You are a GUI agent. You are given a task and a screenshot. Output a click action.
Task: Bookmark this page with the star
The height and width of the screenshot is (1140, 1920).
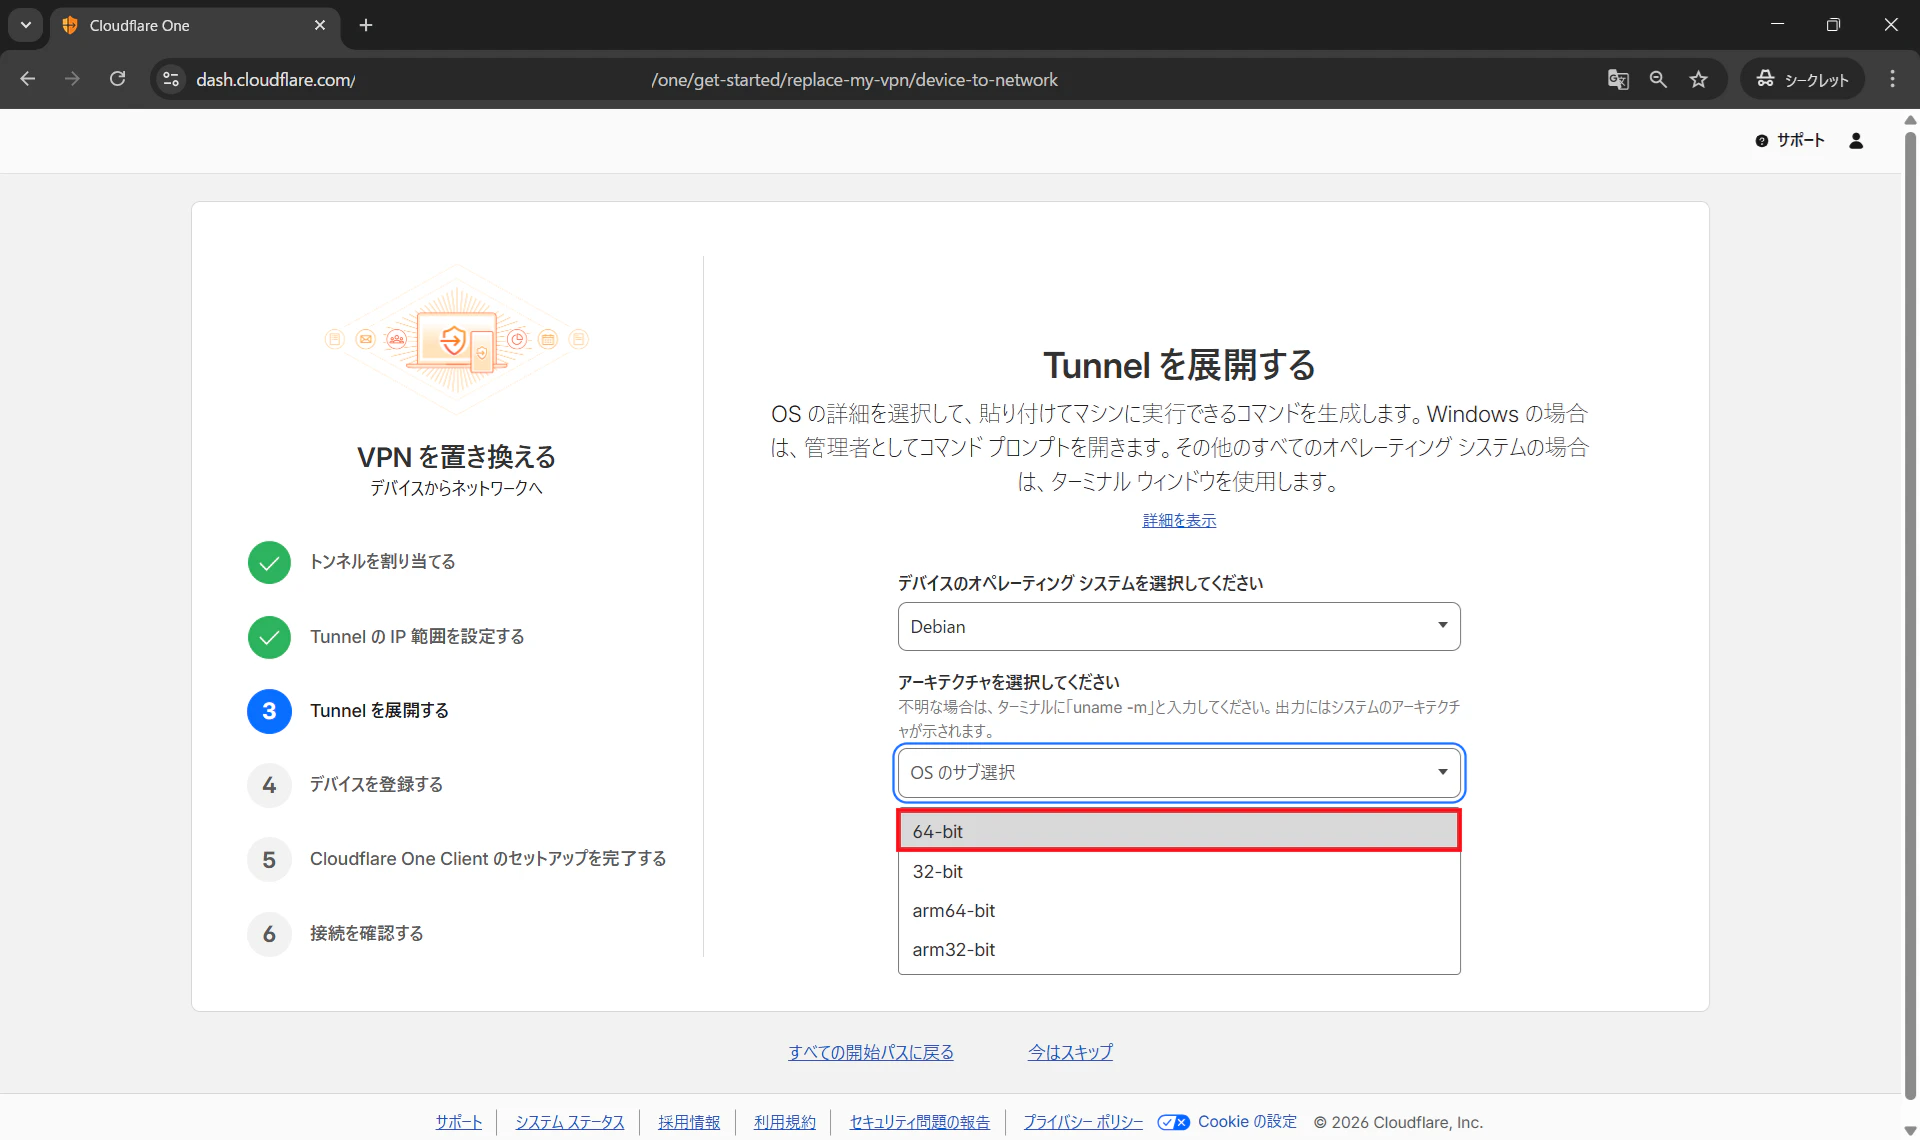1698,79
